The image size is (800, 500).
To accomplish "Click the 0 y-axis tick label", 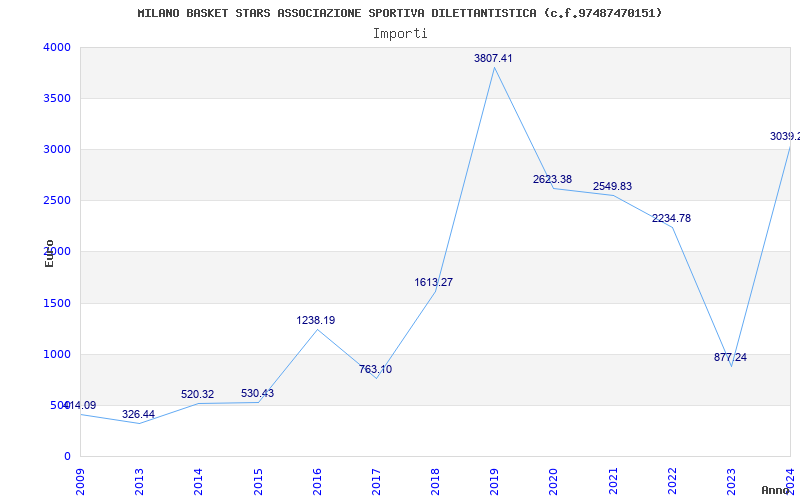I will (x=67, y=457).
